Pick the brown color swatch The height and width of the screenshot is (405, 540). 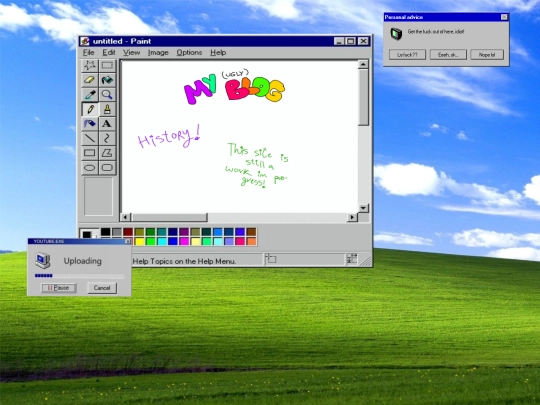(x=251, y=232)
